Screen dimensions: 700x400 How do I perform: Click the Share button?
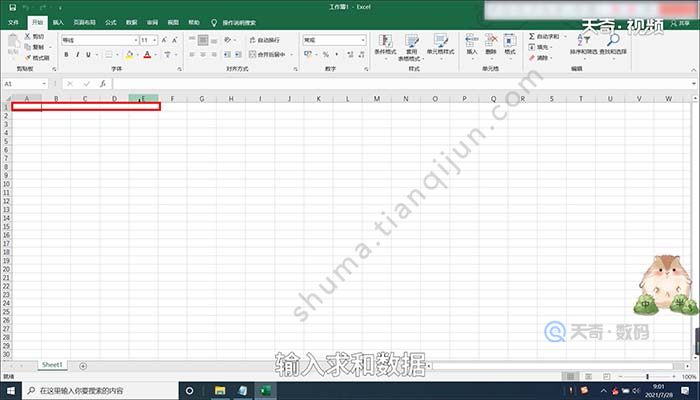(x=680, y=23)
